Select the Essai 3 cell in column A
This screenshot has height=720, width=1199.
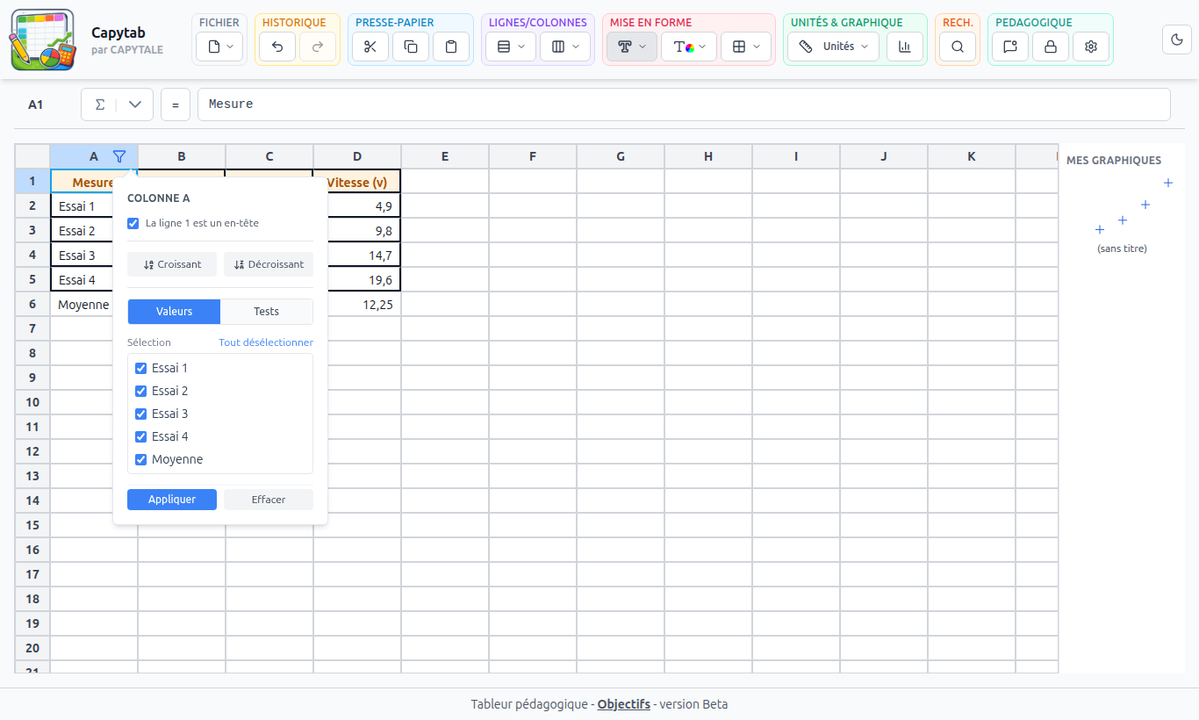point(83,255)
